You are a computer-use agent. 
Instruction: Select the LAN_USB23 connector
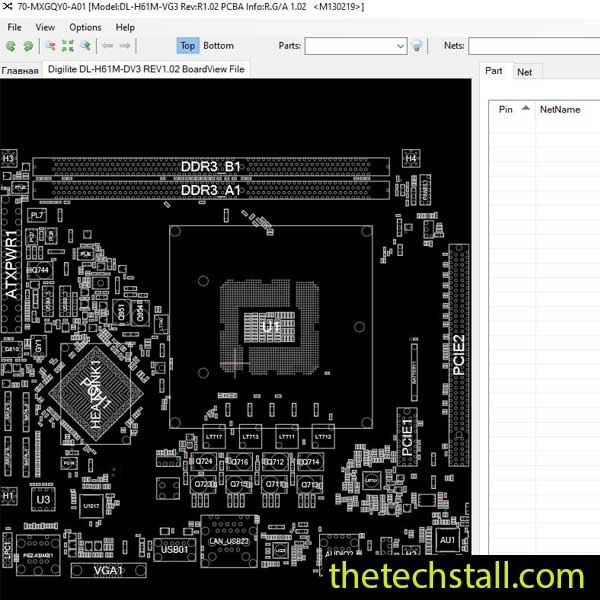(x=229, y=541)
